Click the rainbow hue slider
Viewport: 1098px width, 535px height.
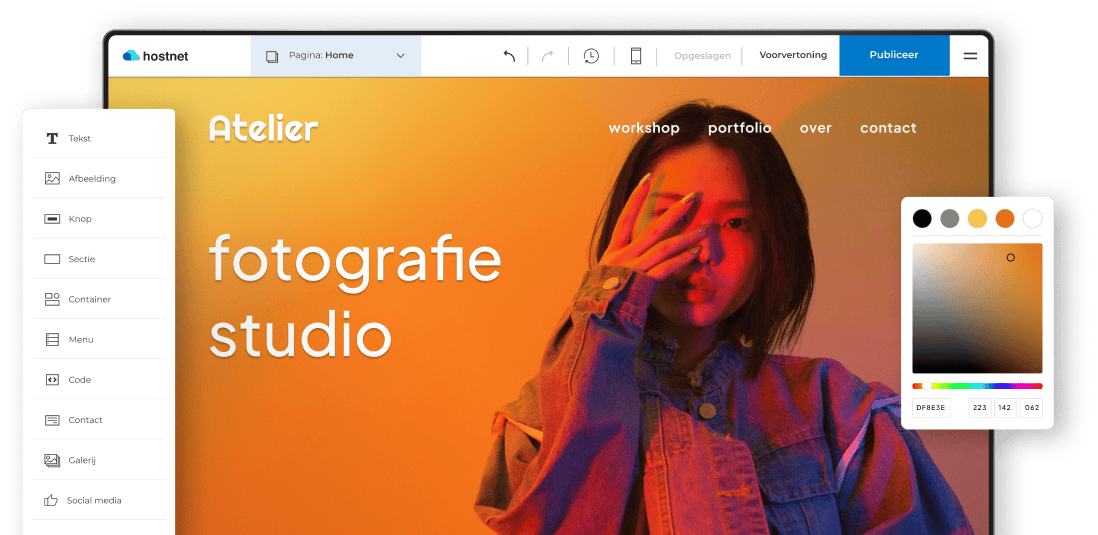(x=977, y=386)
